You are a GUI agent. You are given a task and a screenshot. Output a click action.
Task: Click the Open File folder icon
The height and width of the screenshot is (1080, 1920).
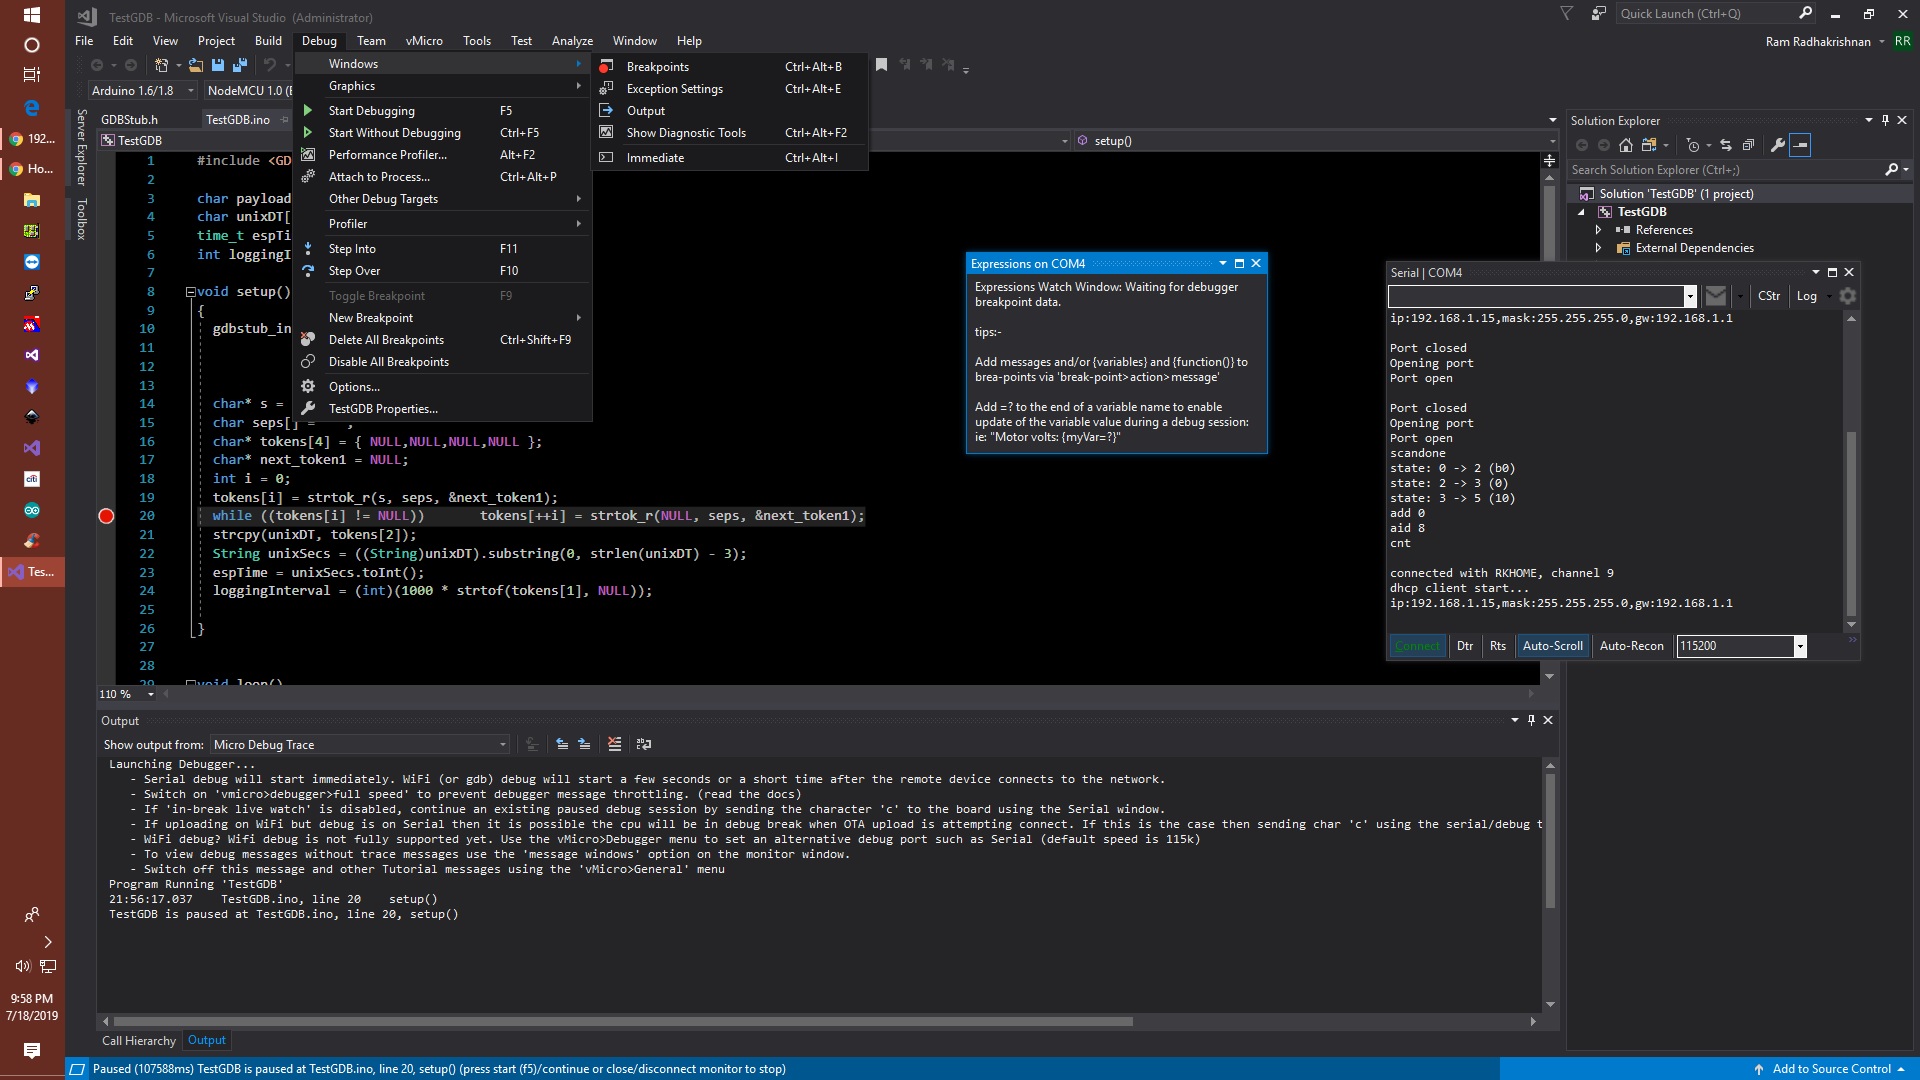(195, 65)
